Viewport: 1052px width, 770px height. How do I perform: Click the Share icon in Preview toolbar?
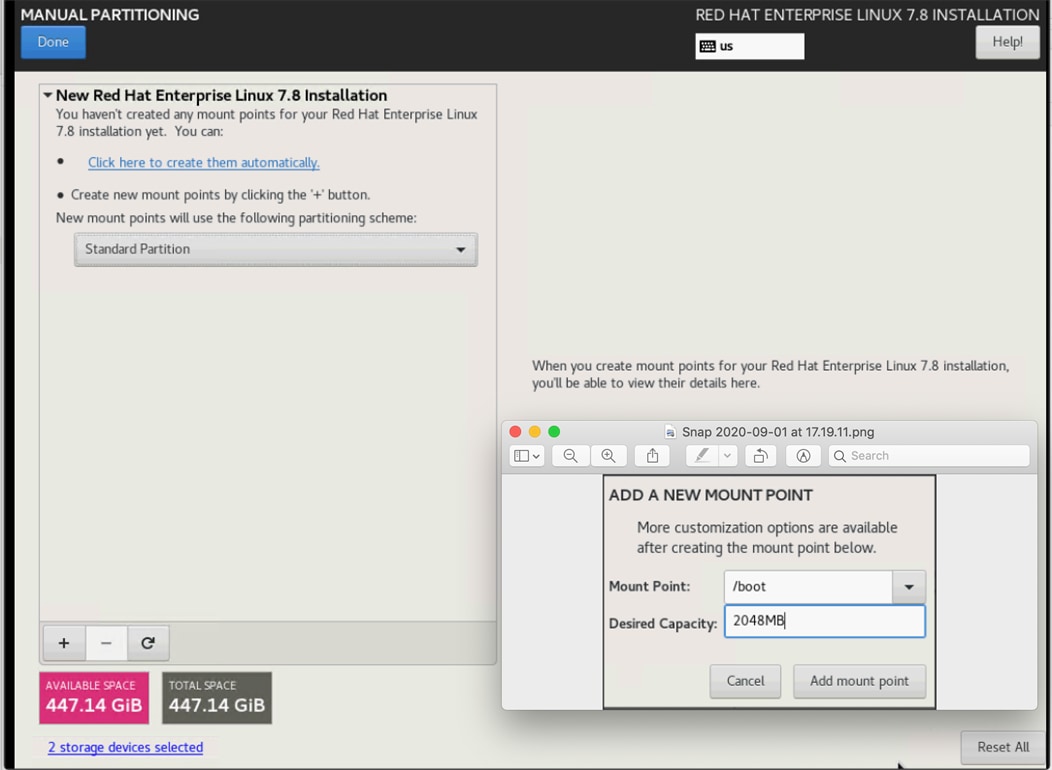[652, 456]
